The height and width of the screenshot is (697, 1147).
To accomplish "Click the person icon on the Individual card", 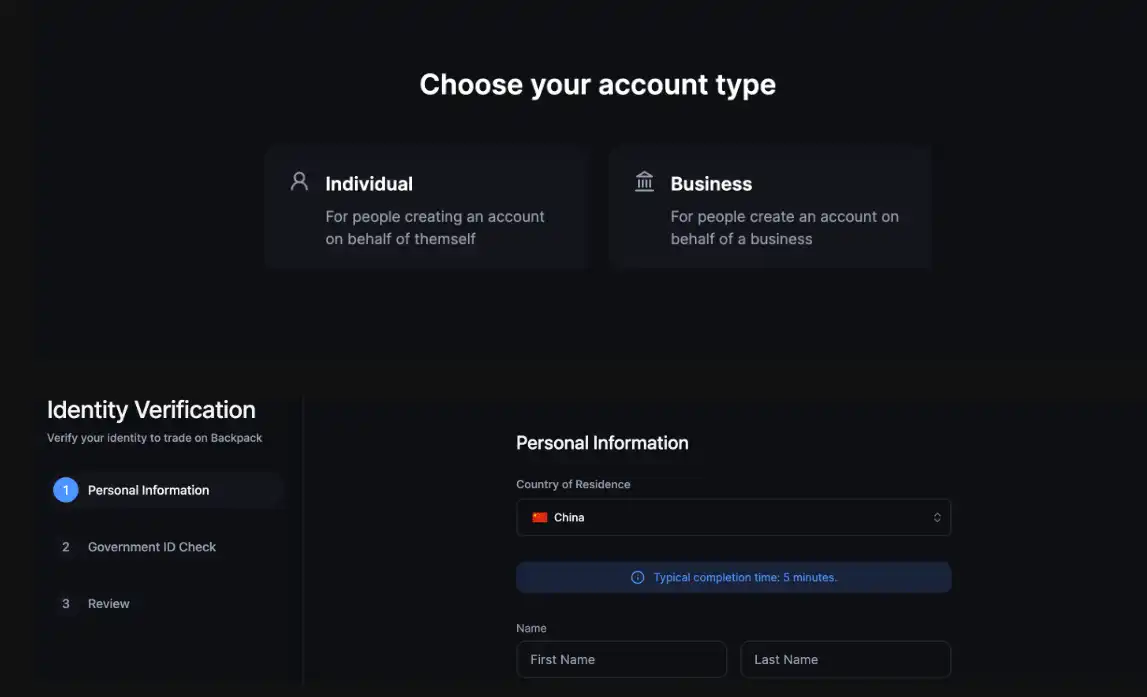I will (x=299, y=182).
